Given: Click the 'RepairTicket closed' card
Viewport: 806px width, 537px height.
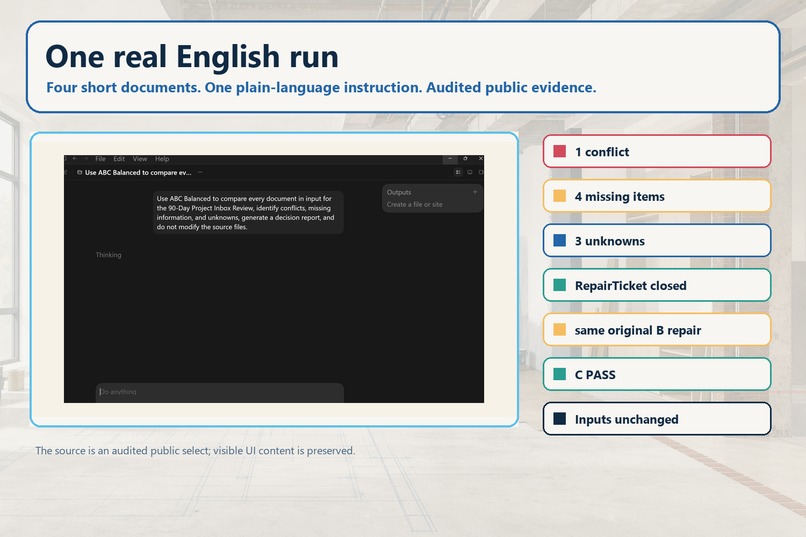Looking at the screenshot, I should pyautogui.click(x=657, y=285).
